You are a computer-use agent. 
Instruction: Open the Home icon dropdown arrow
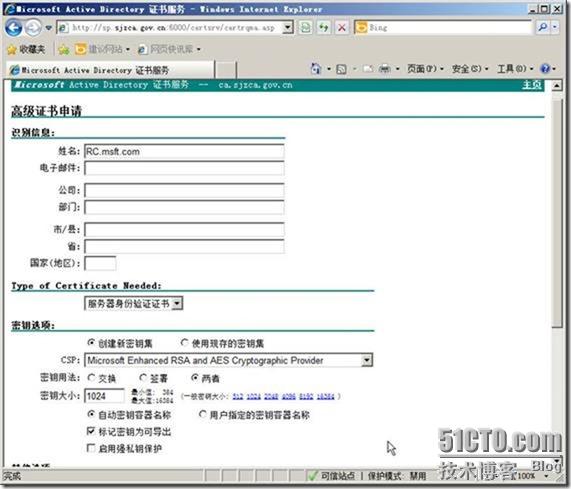tap(329, 68)
